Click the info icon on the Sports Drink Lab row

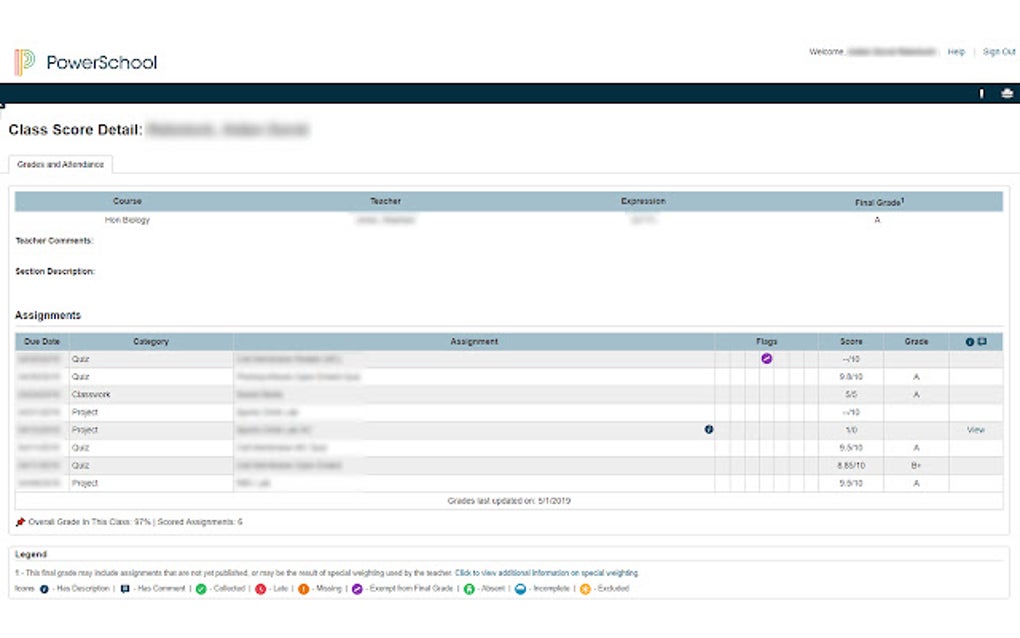pyautogui.click(x=710, y=429)
